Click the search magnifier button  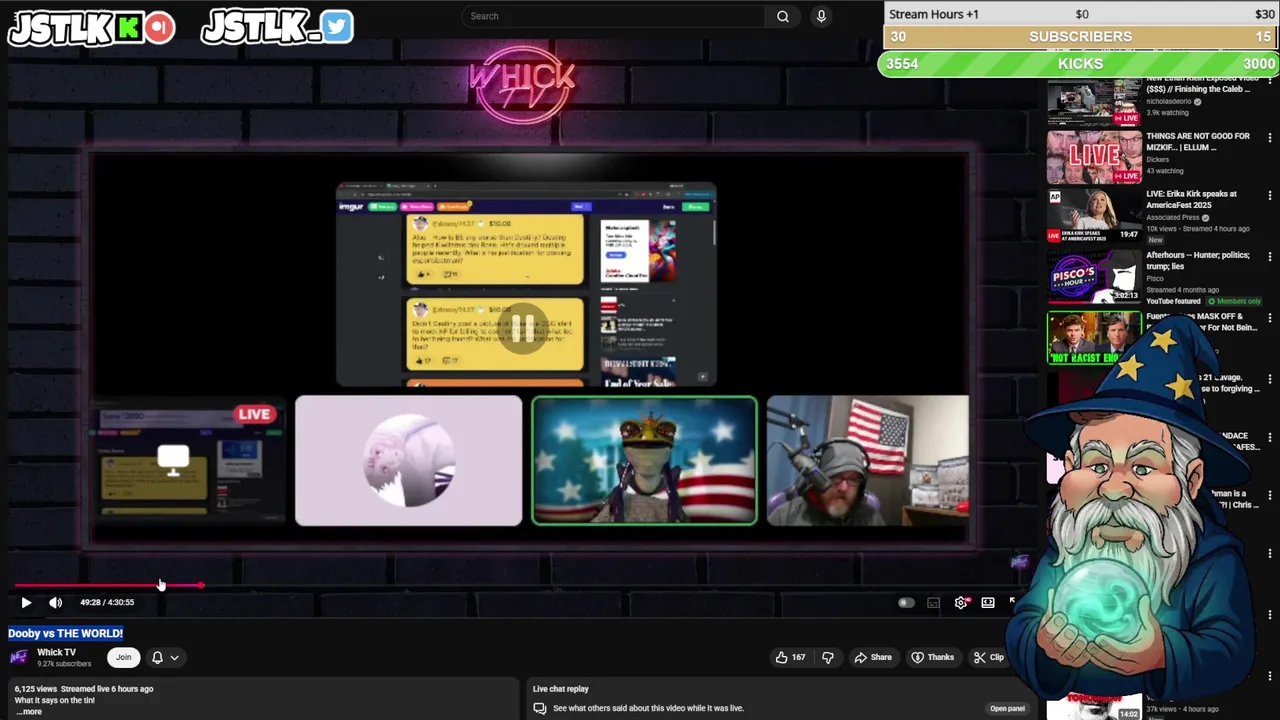pos(783,16)
